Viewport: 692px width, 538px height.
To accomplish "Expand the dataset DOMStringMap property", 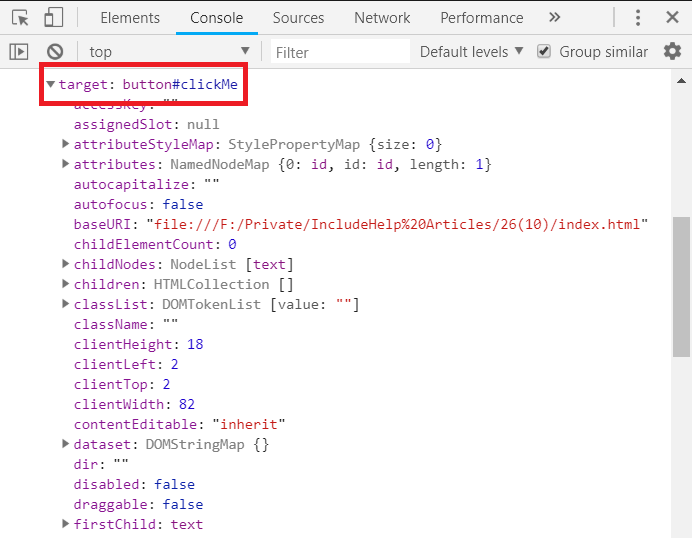I will [65, 444].
